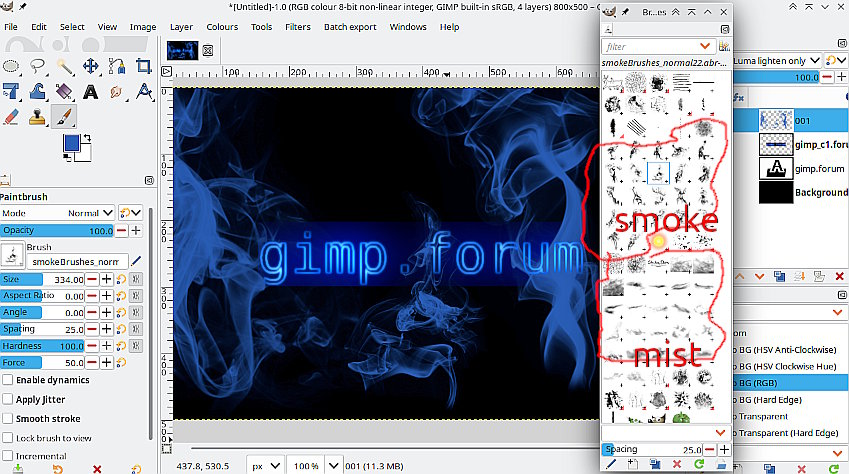
Task: Delete brush using red X in Brushes dialog
Action: 677,464
